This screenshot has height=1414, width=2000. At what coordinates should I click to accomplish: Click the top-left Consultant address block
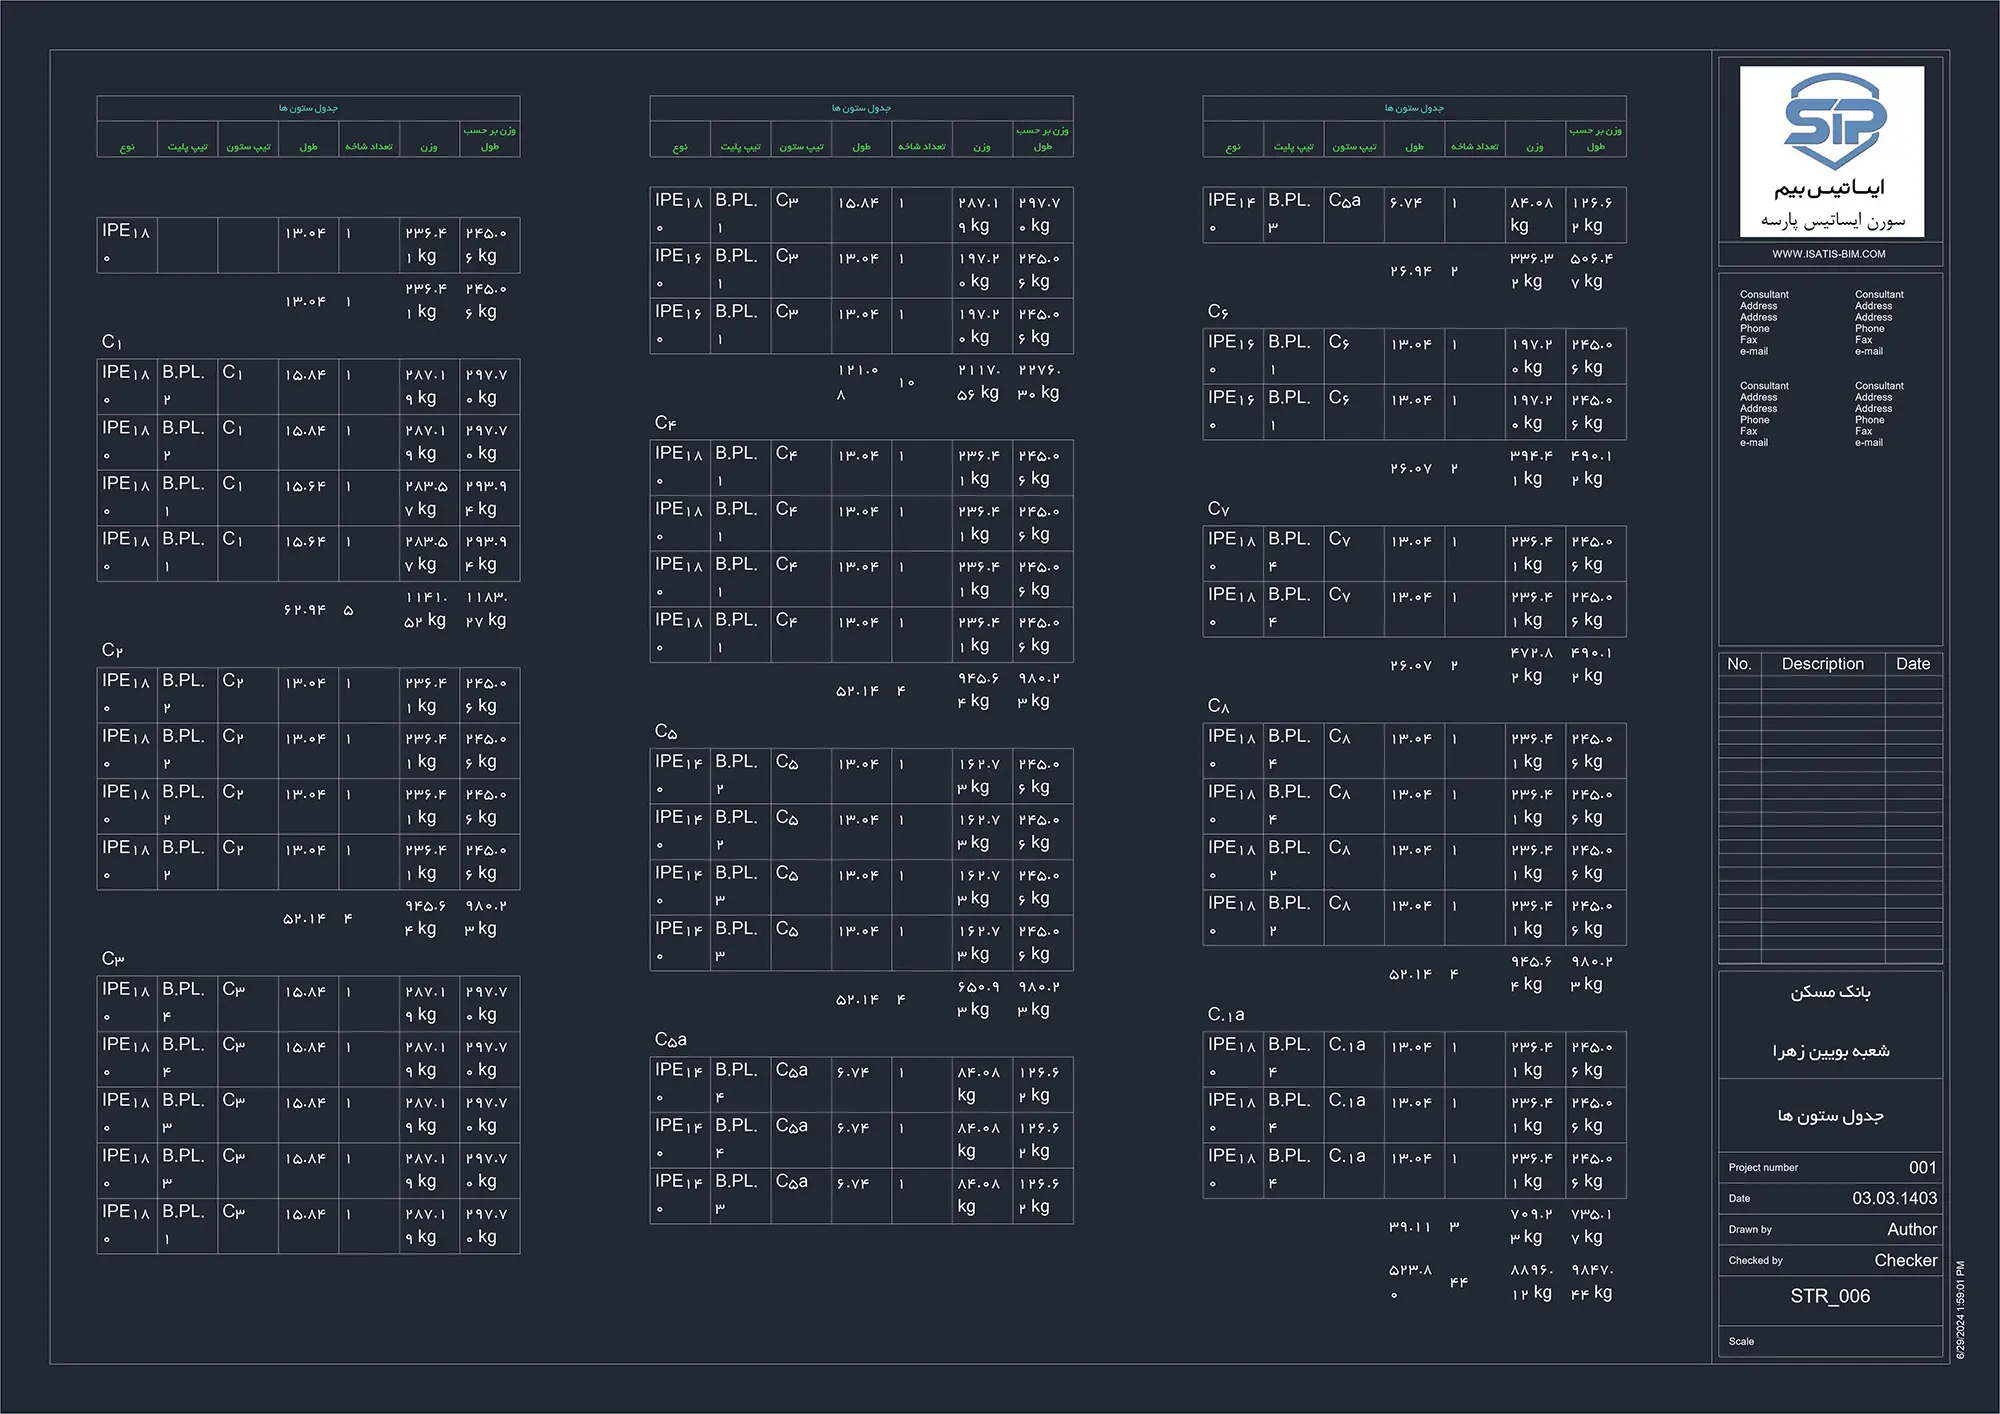point(1764,322)
